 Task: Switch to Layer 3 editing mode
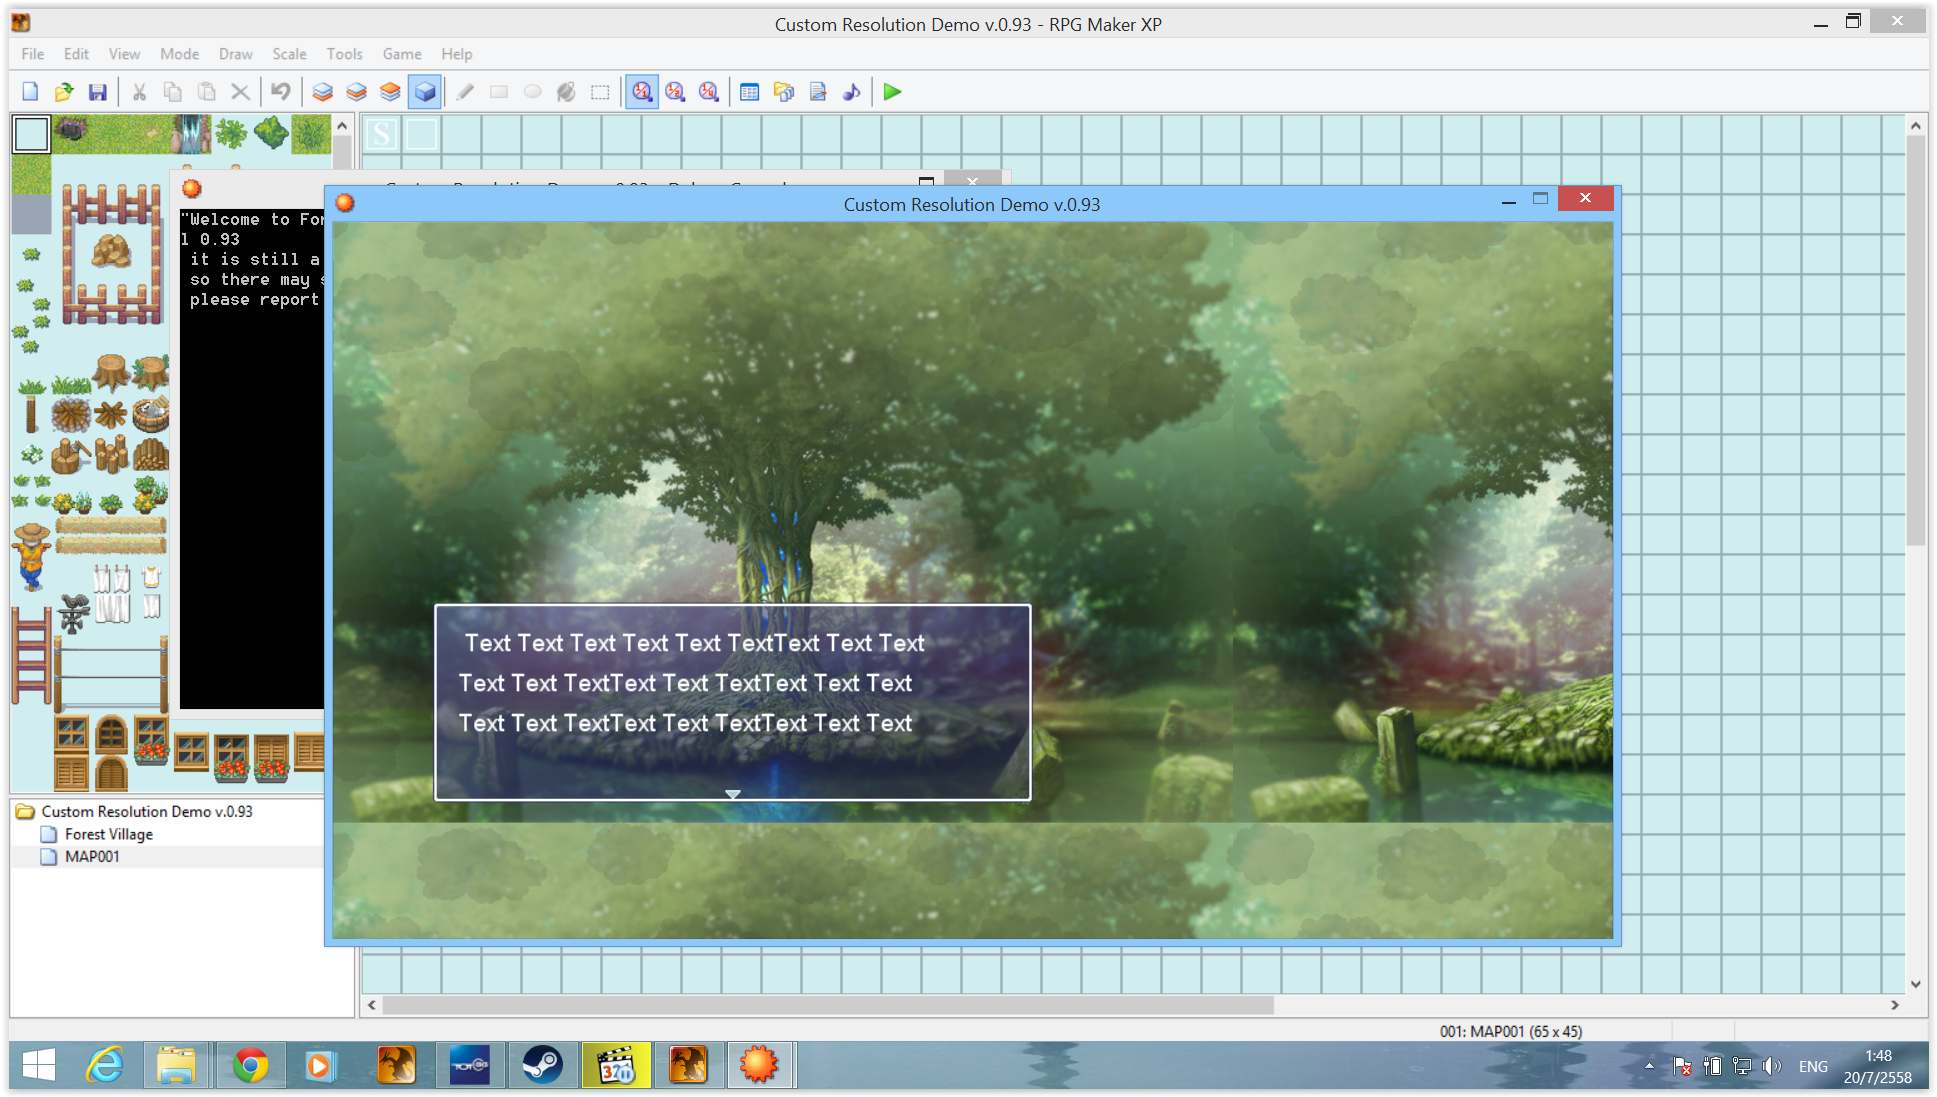click(390, 92)
